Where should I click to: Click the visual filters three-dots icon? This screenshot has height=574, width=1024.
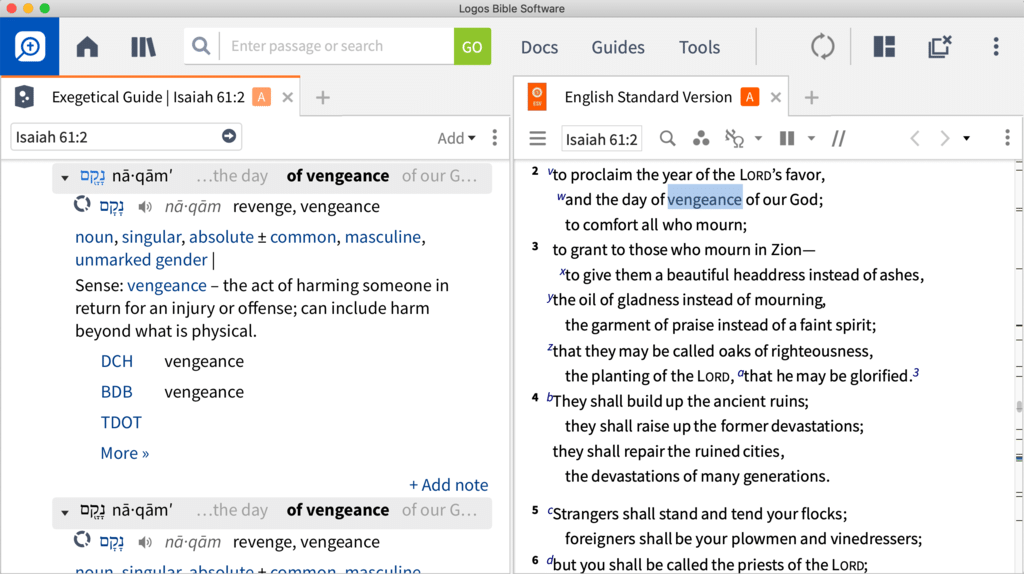tap(701, 138)
